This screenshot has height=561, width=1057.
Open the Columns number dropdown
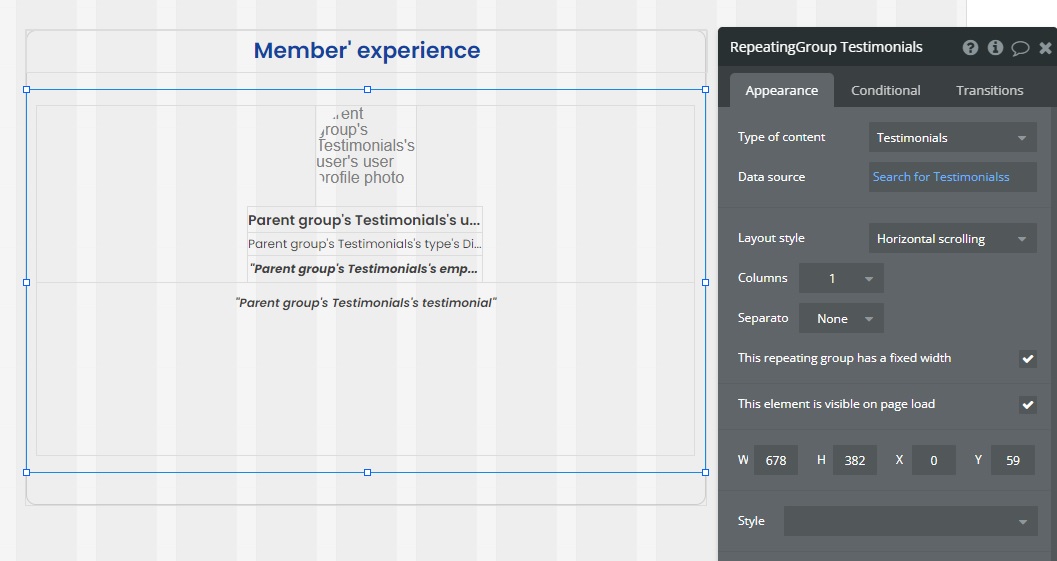(841, 279)
